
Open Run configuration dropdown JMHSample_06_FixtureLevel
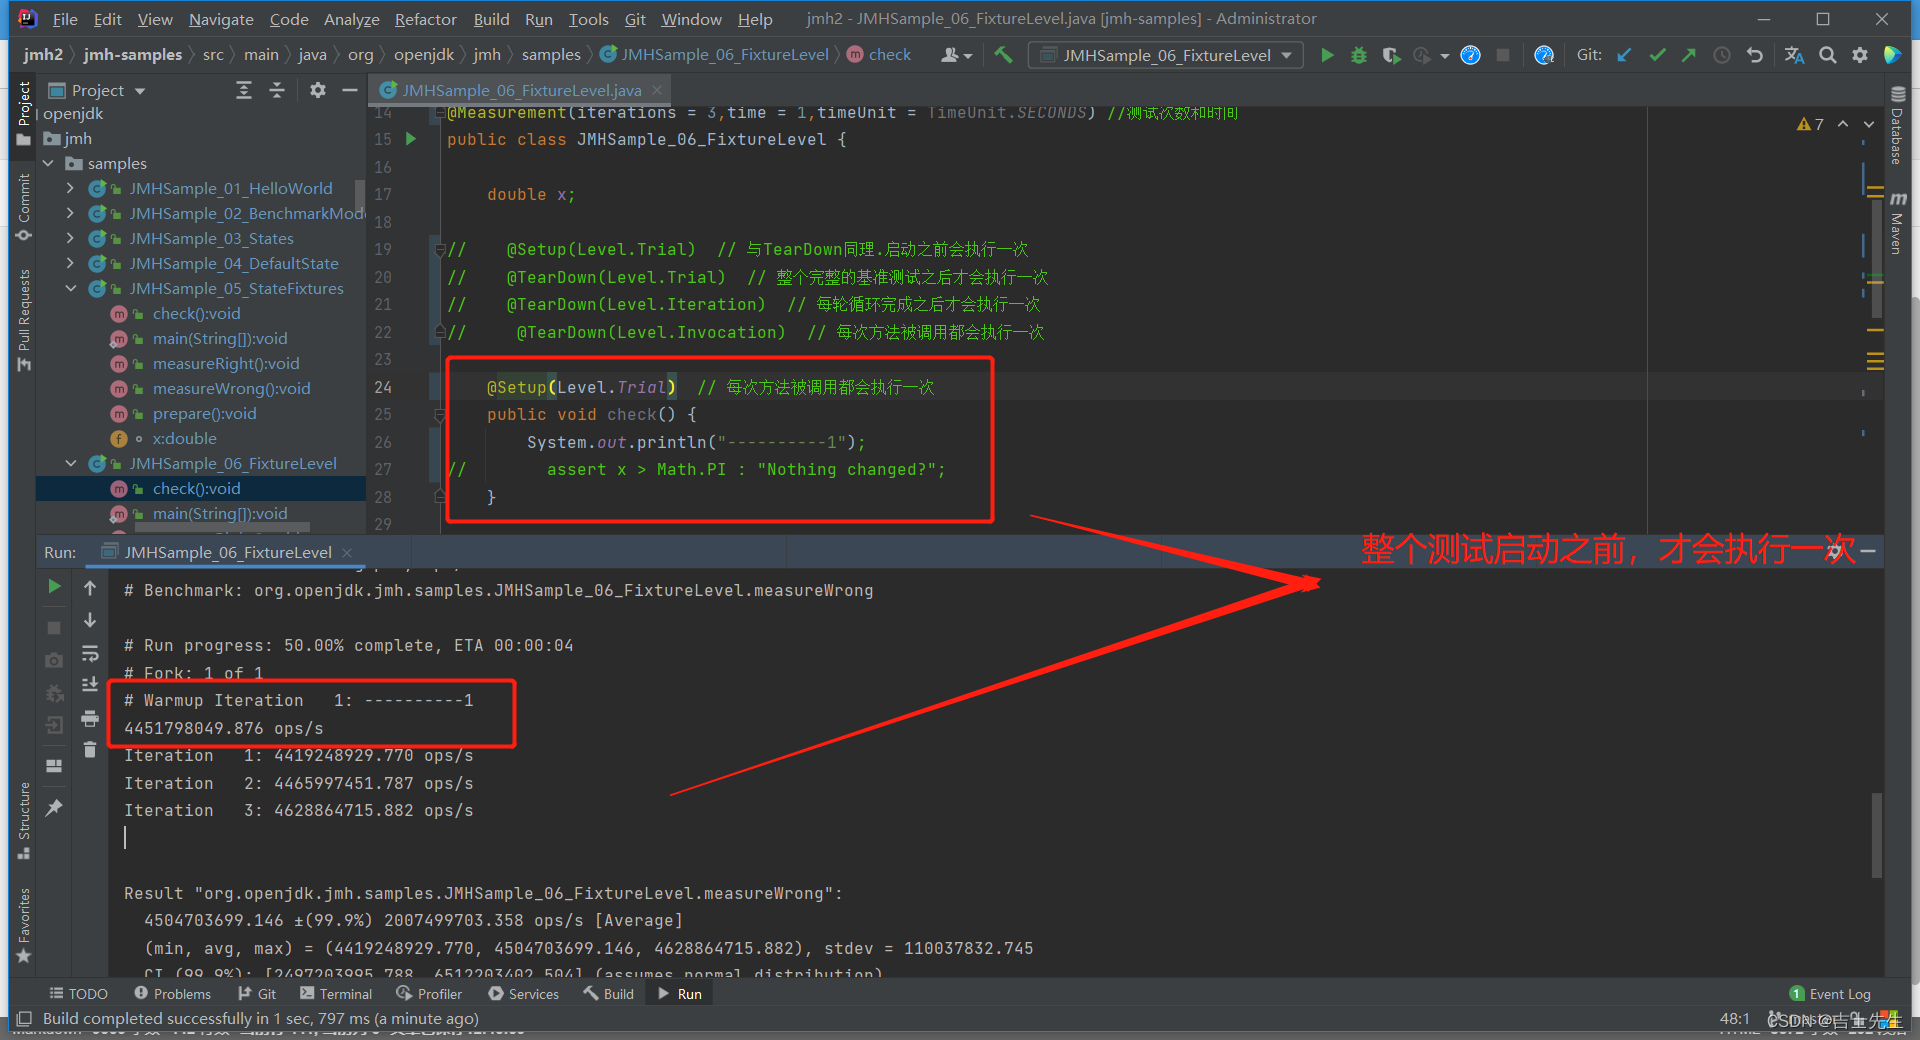(1166, 55)
